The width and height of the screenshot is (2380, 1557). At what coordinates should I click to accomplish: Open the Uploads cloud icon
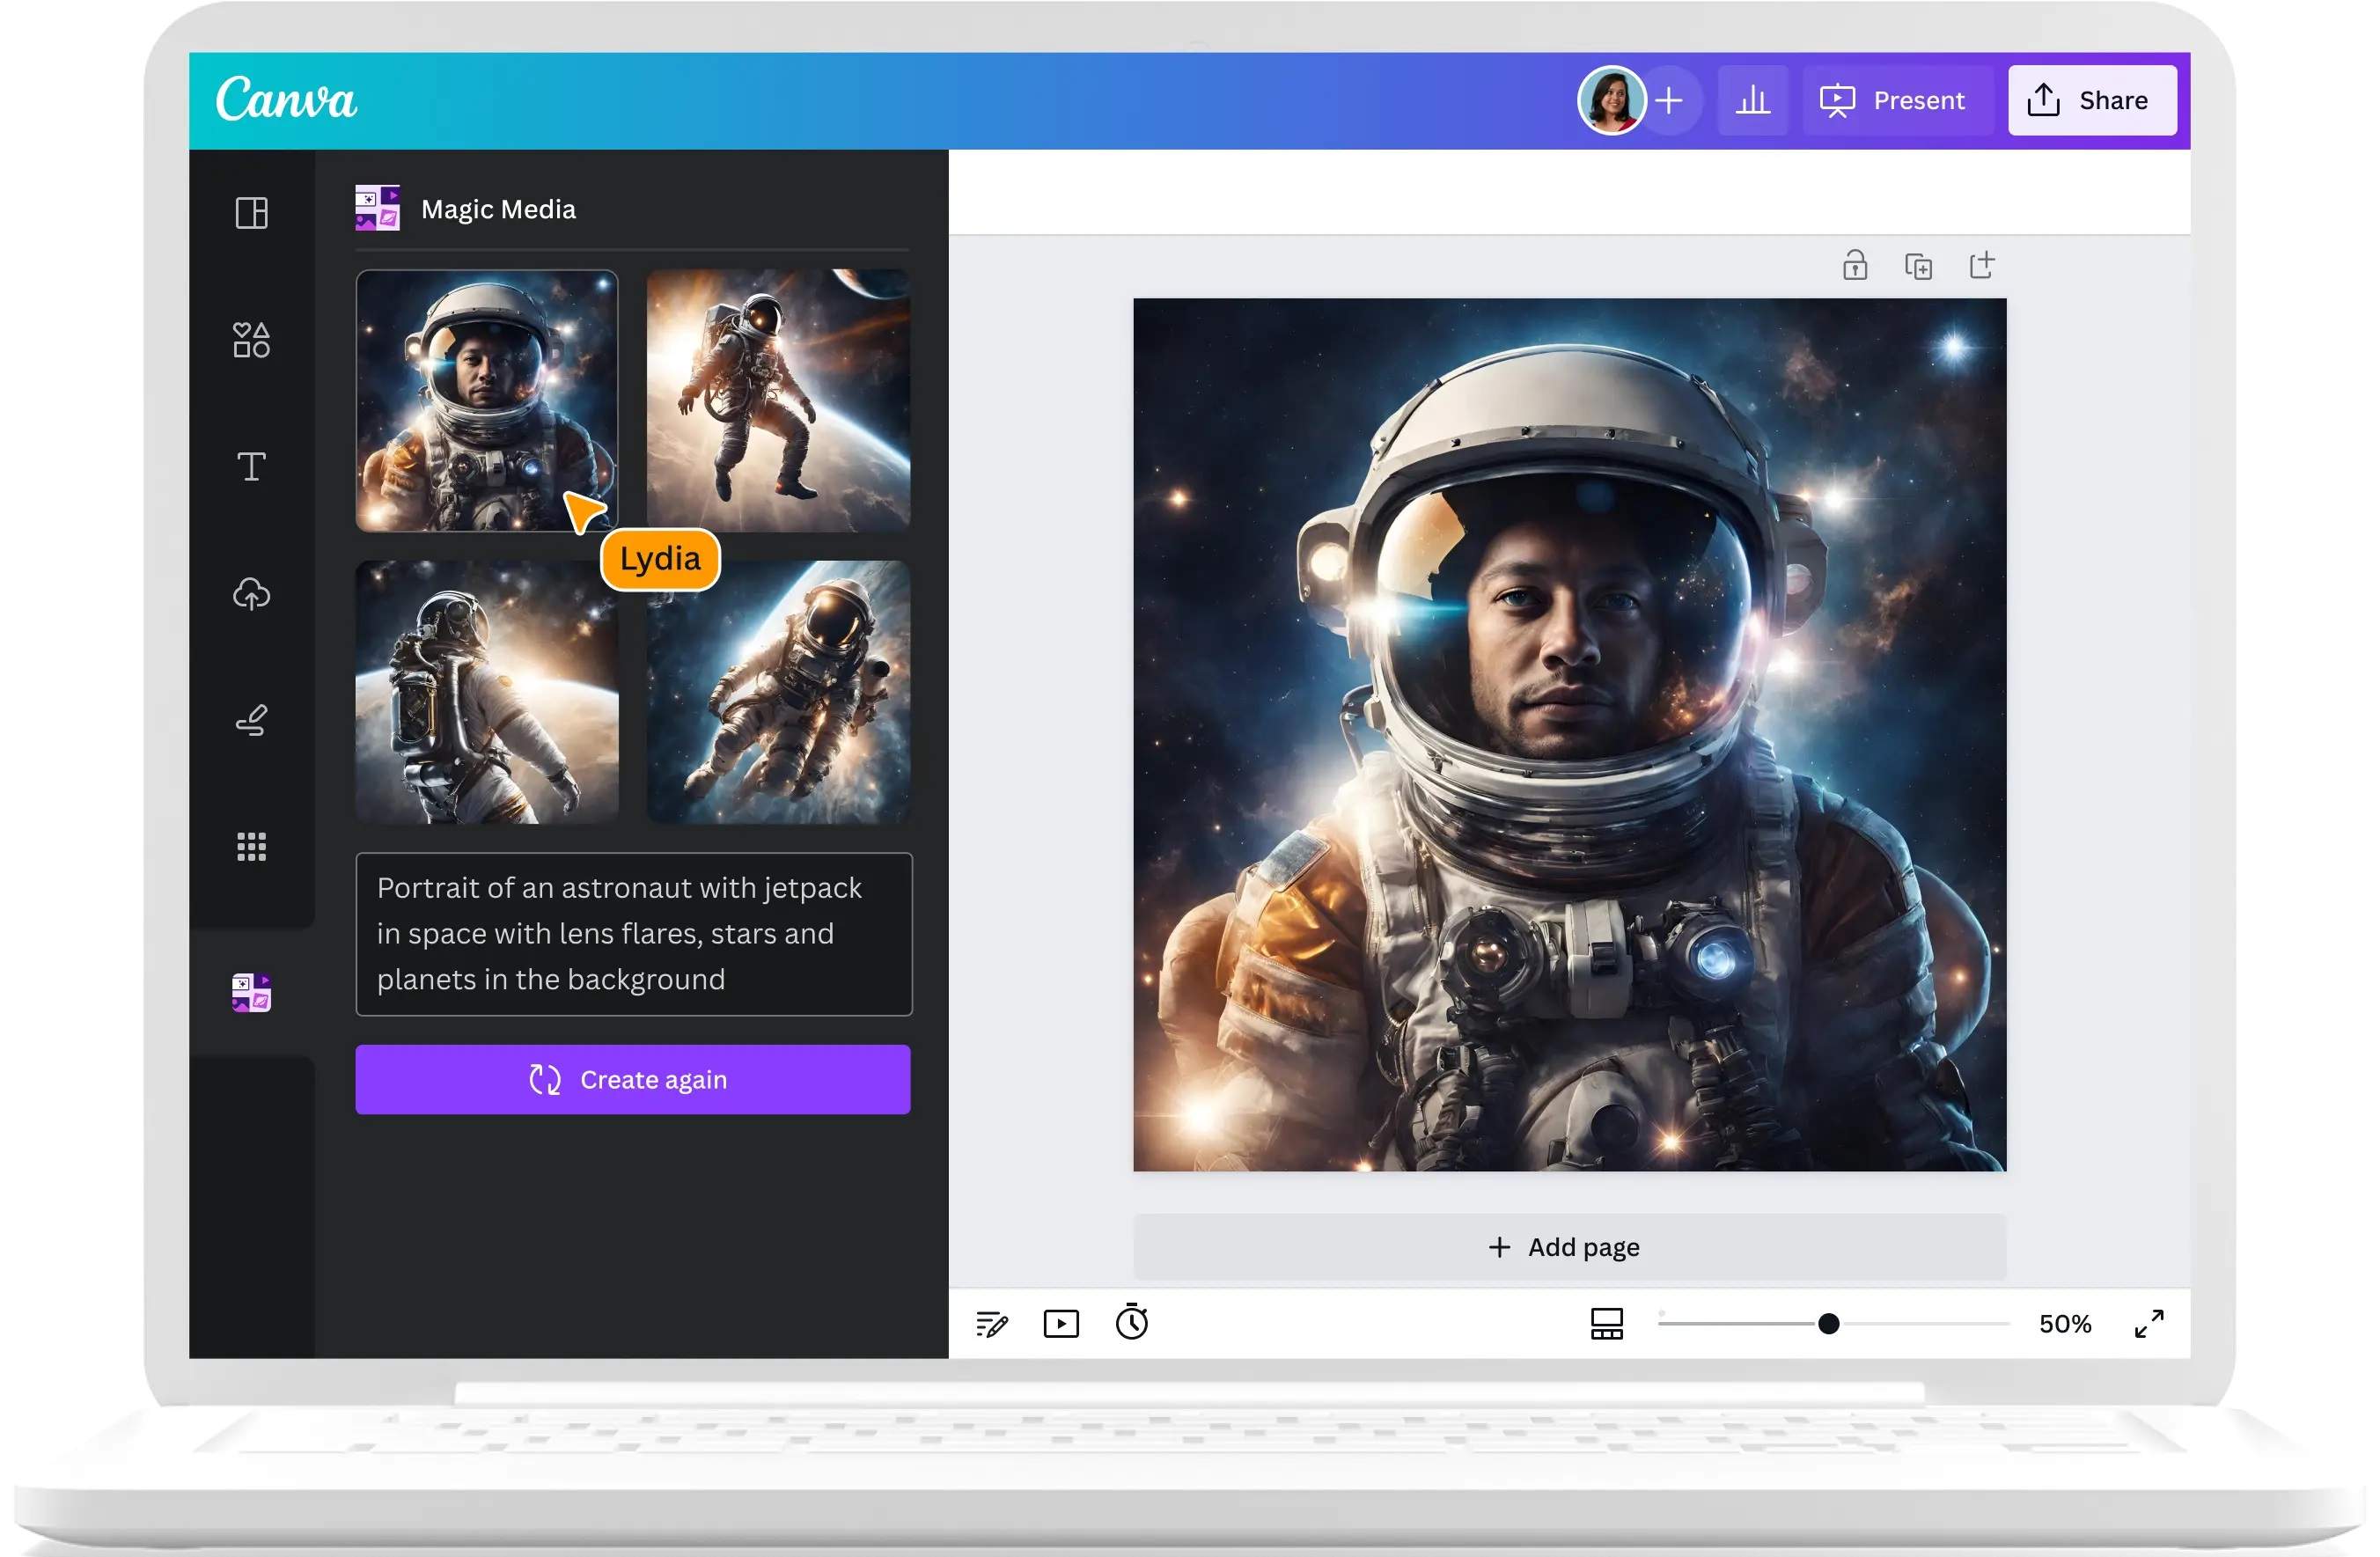pos(251,594)
